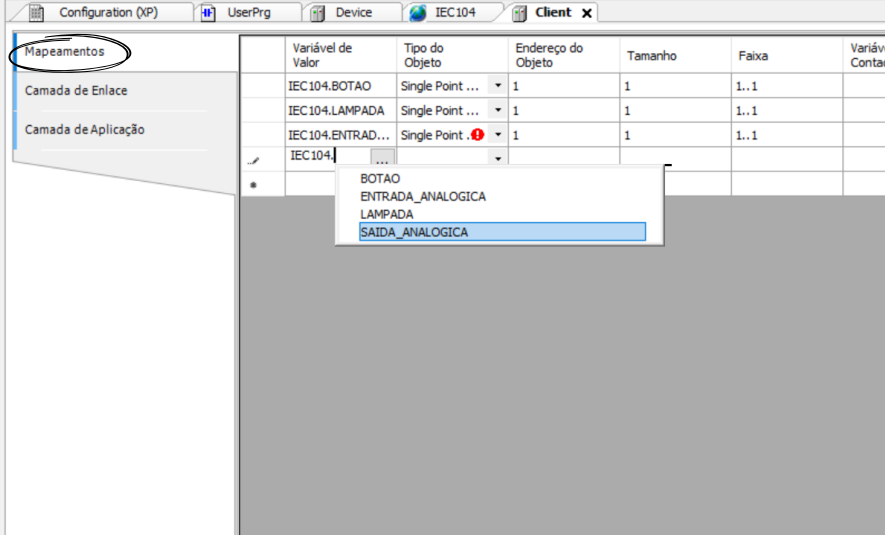Click the pencil edit row marker
885x535 pixels.
click(253, 160)
